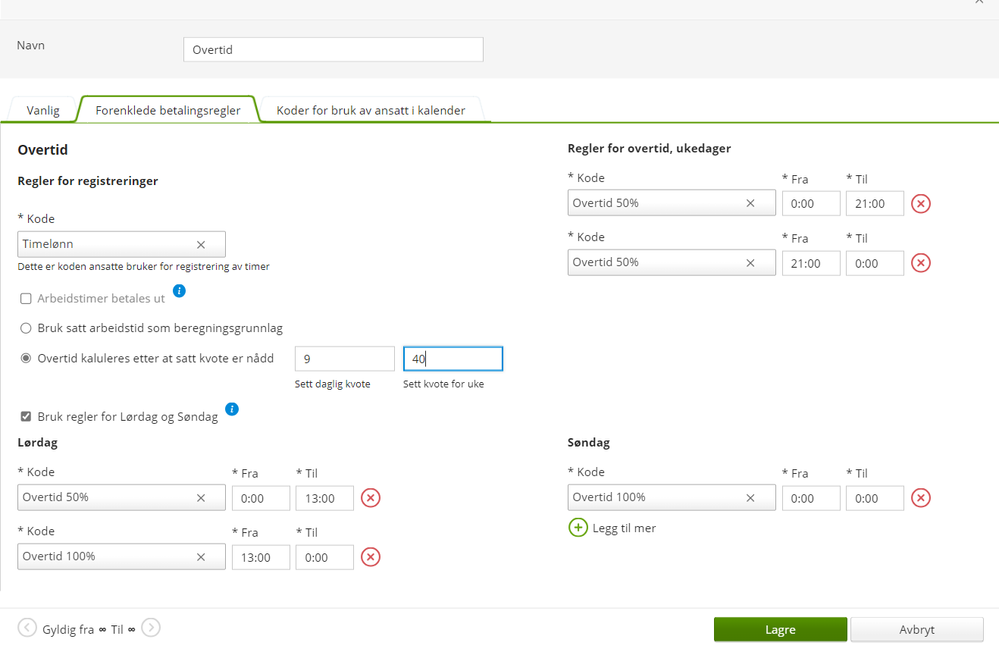Go to previous validity period arrow

27,628
